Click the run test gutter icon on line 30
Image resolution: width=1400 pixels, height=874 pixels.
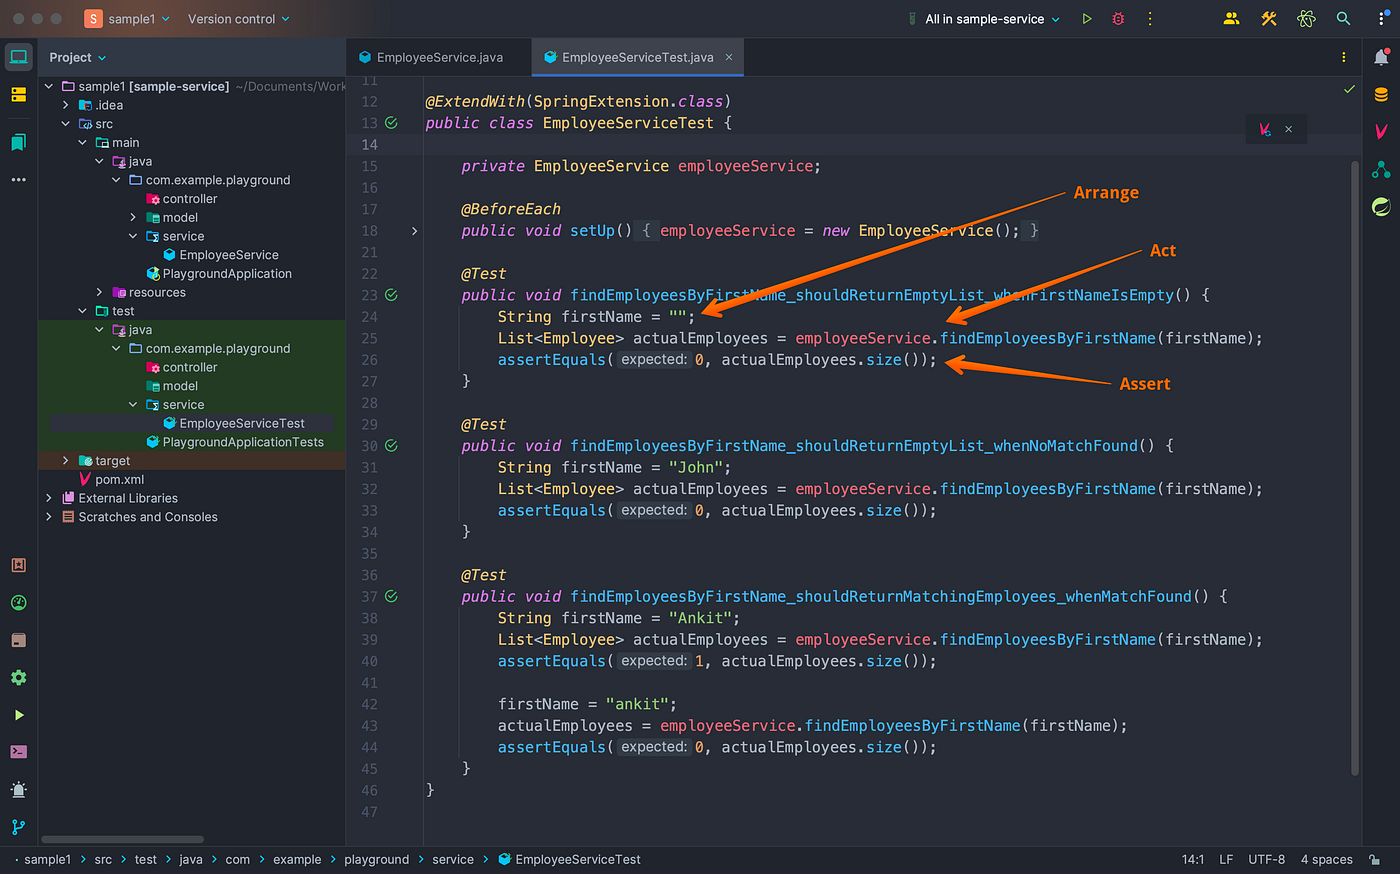pyautogui.click(x=391, y=446)
